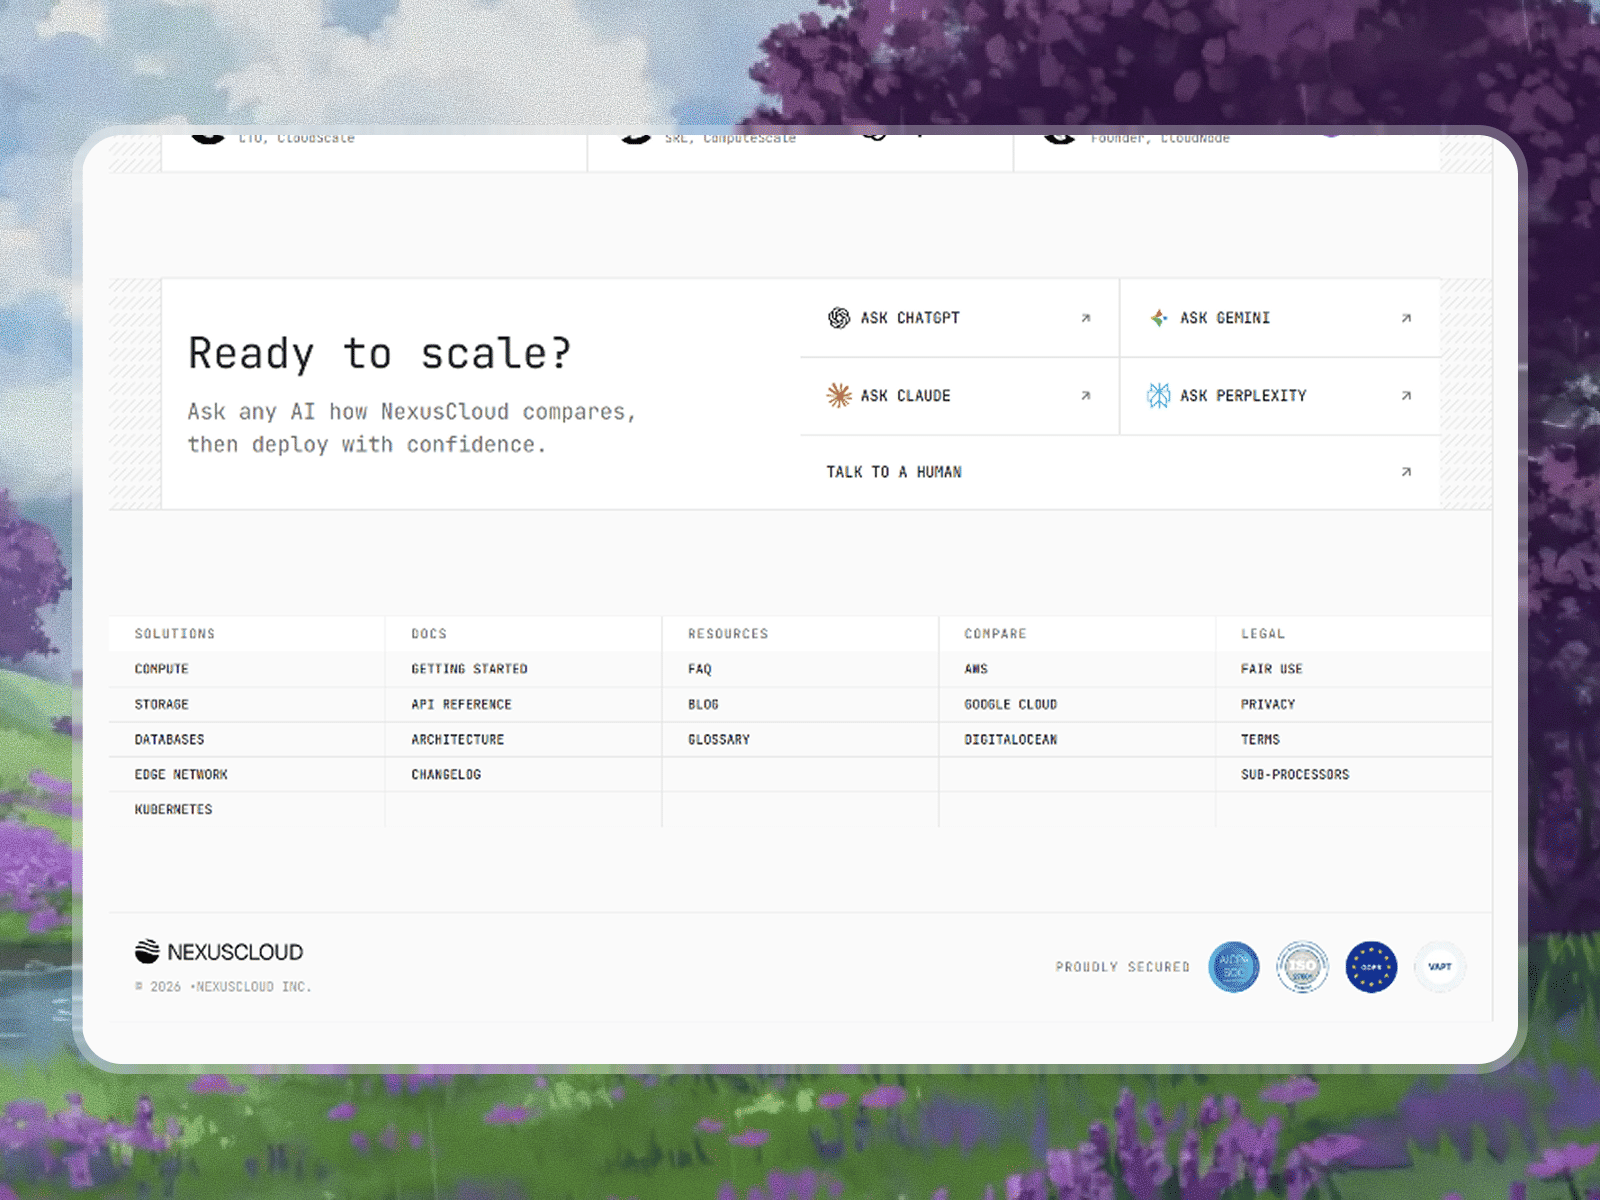Image resolution: width=1600 pixels, height=1200 pixels.
Task: Click the Gemini sparkle icon
Action: [x=1157, y=318]
